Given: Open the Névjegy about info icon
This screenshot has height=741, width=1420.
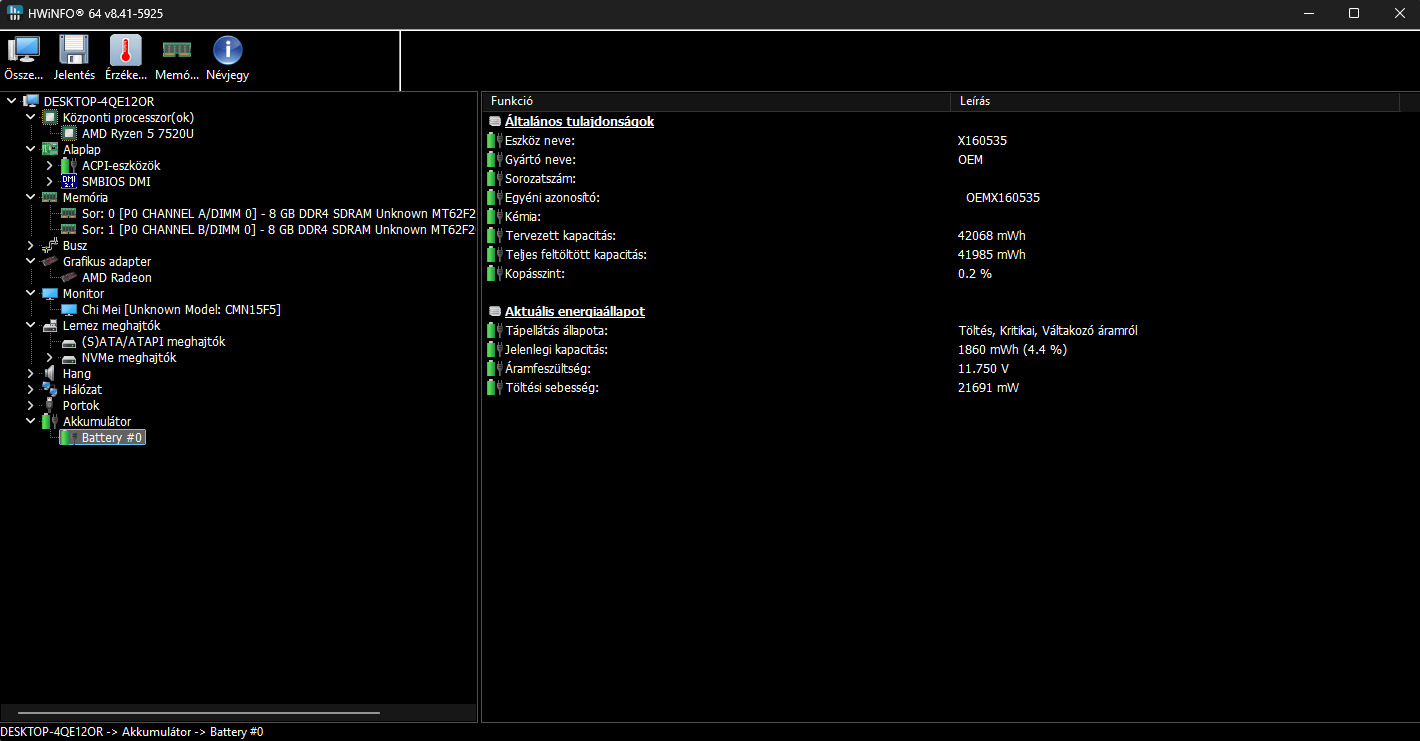Looking at the screenshot, I should tap(228, 51).
